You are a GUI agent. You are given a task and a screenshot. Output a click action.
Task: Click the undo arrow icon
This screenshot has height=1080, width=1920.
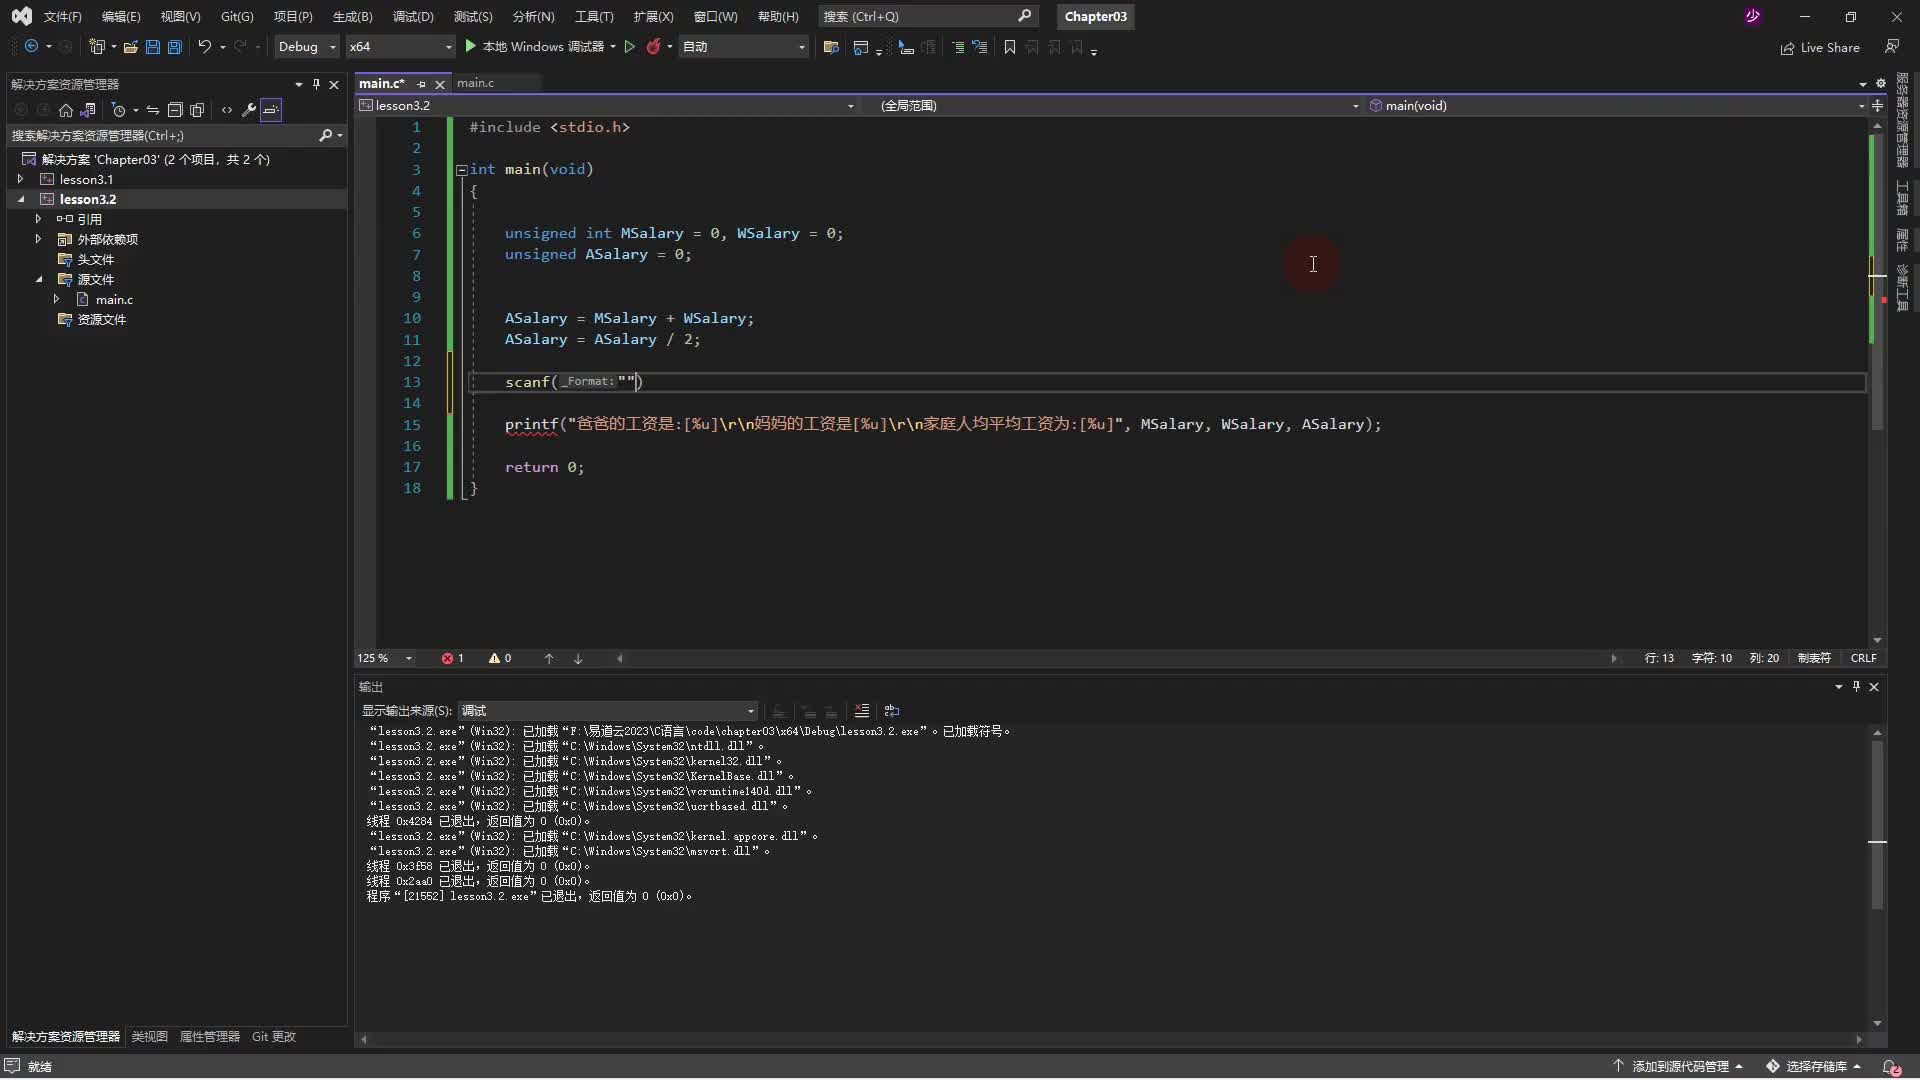[204, 47]
